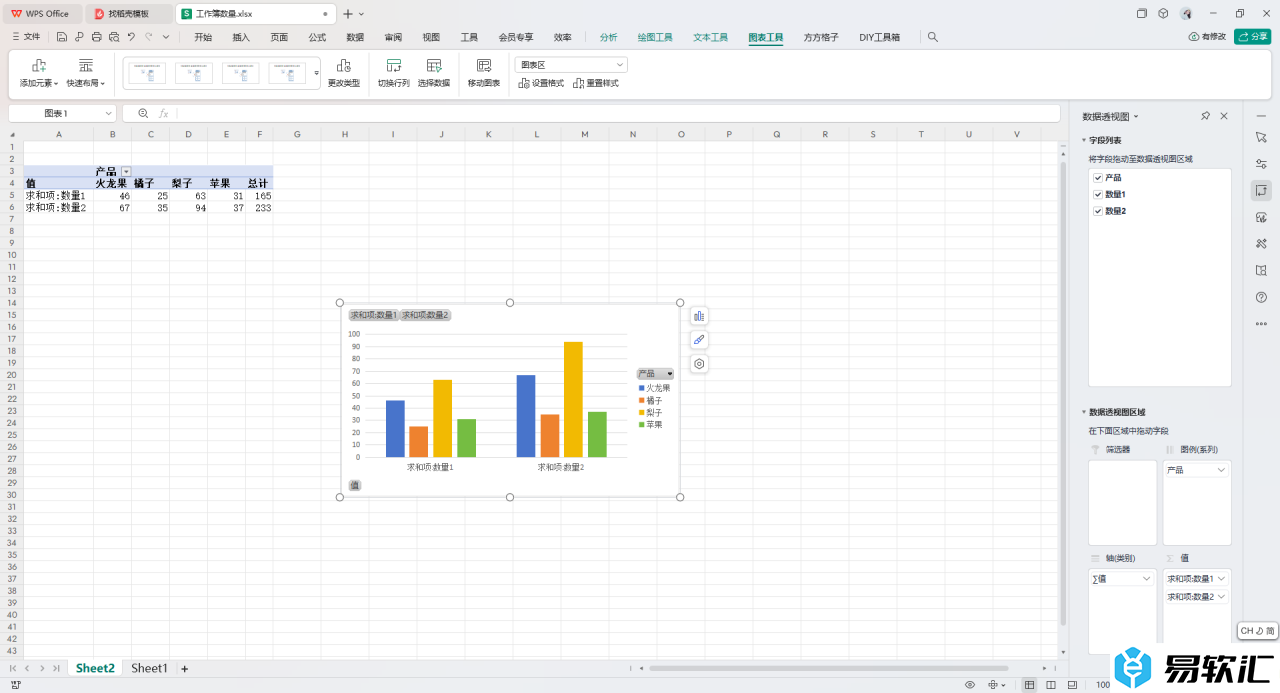Switch to the Sheet1 sheet tab

tap(149, 668)
